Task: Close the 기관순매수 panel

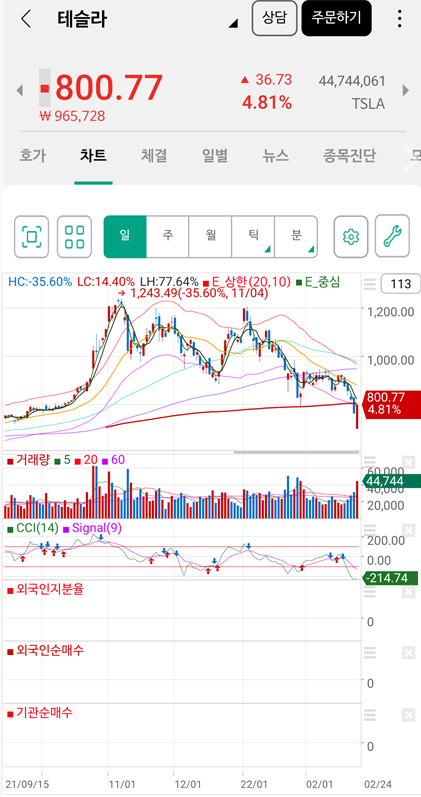Action: pyautogui.click(x=408, y=715)
